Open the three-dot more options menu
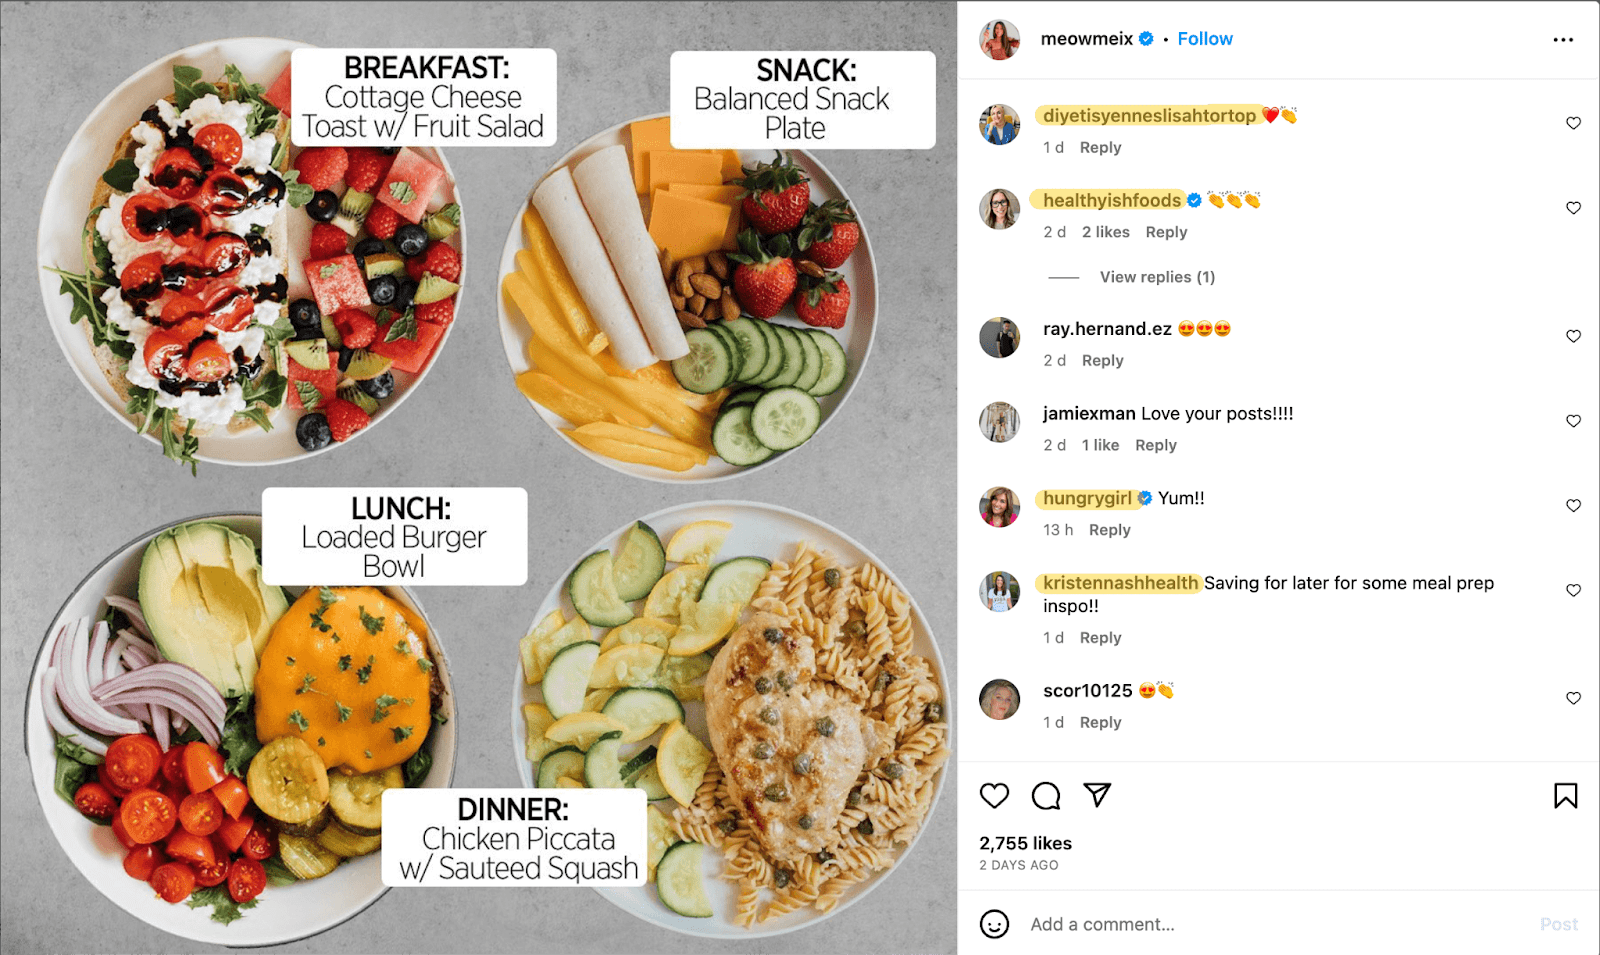The width and height of the screenshot is (1600, 955). tap(1563, 40)
